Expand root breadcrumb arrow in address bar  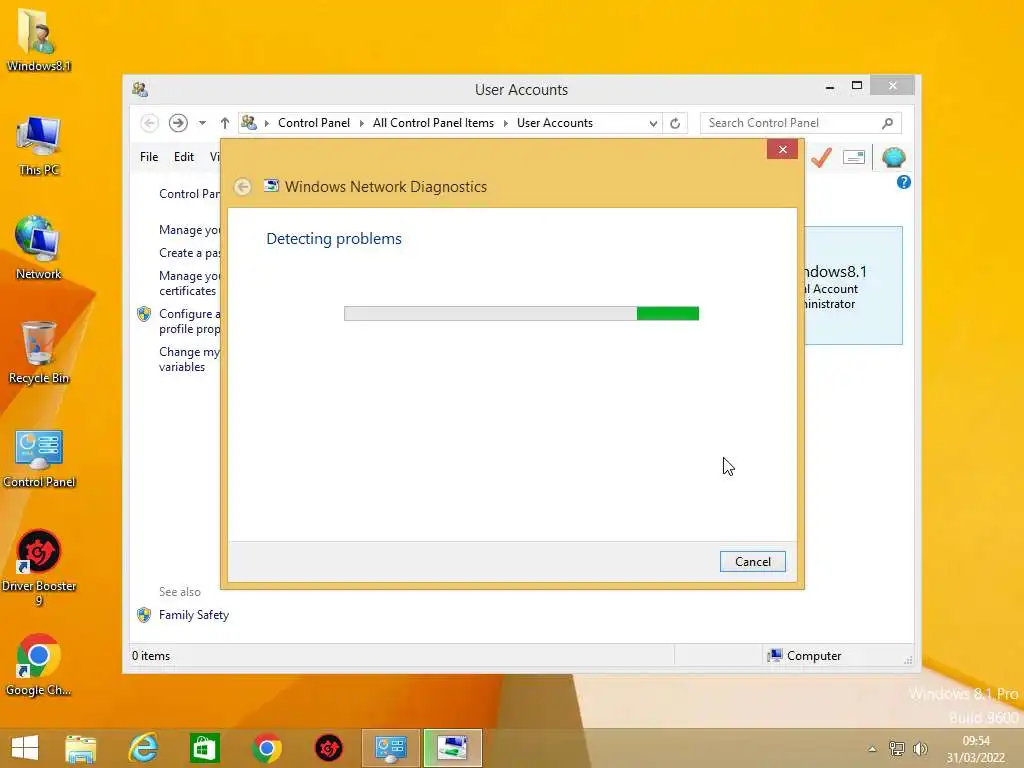(266, 123)
